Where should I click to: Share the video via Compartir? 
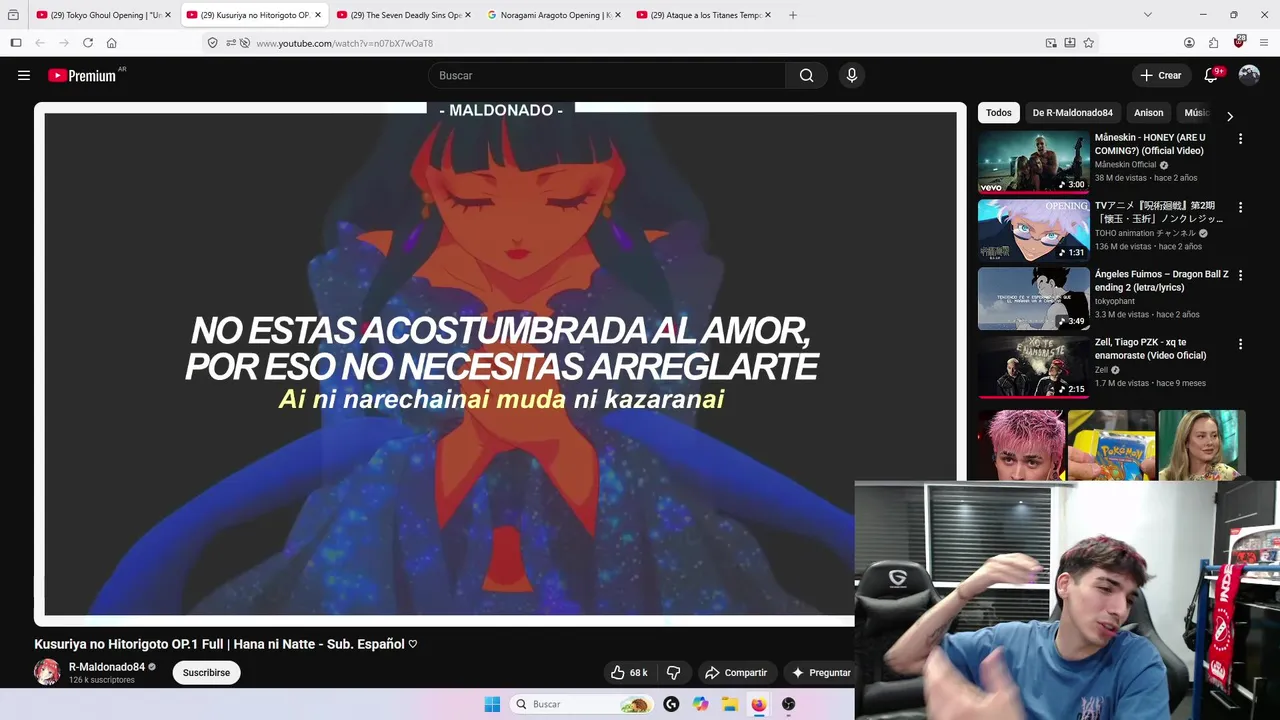(736, 673)
